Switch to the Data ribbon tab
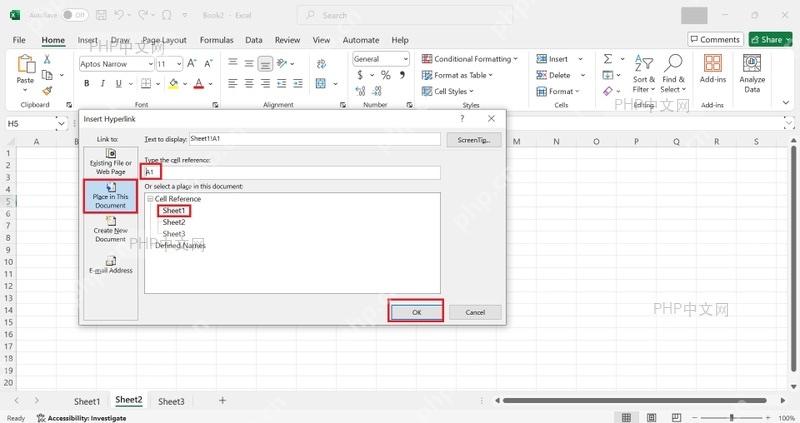Image resolution: width=800 pixels, height=423 pixels. pos(254,40)
